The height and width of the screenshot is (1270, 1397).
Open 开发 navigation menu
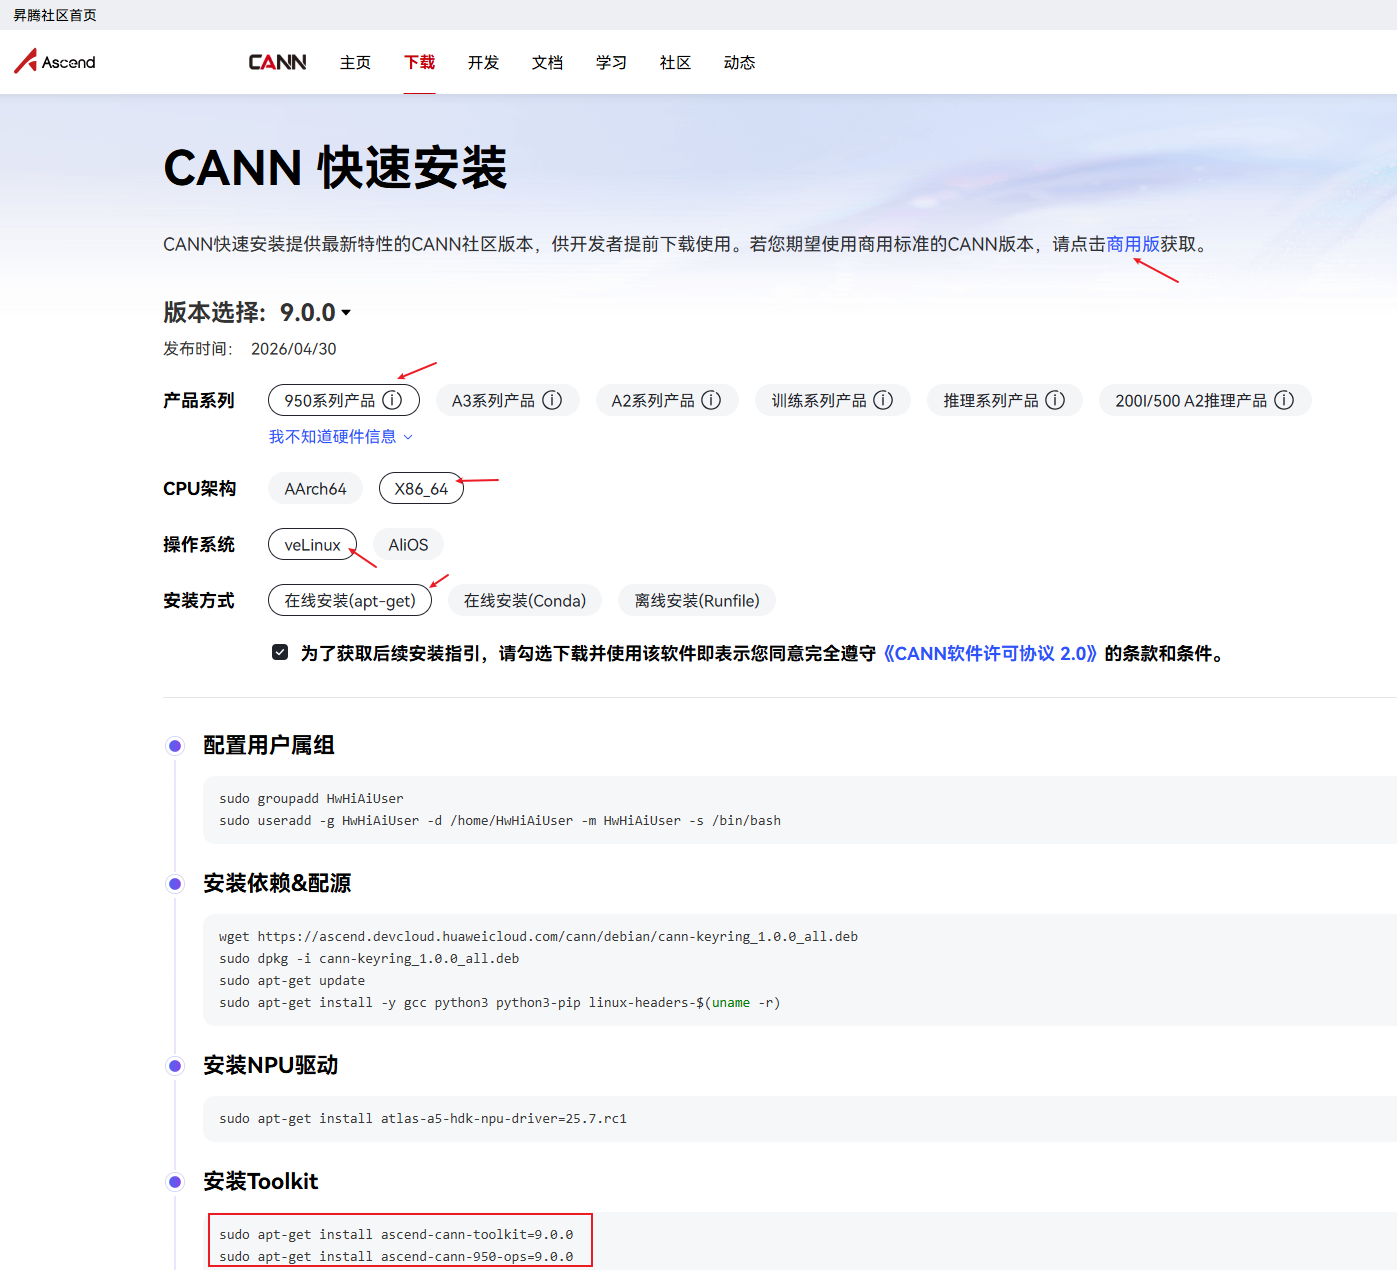pos(483,62)
